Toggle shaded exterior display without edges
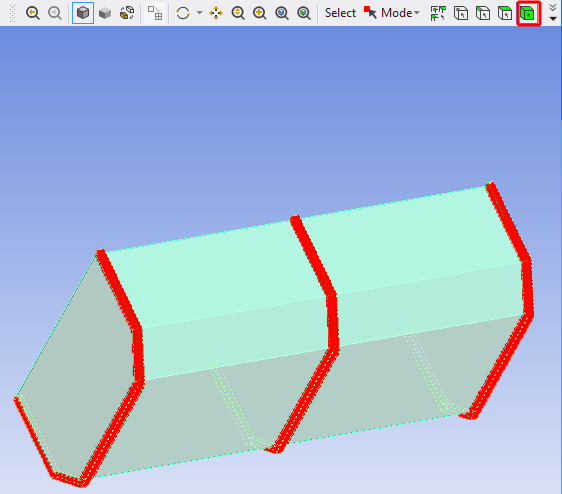 click(105, 13)
